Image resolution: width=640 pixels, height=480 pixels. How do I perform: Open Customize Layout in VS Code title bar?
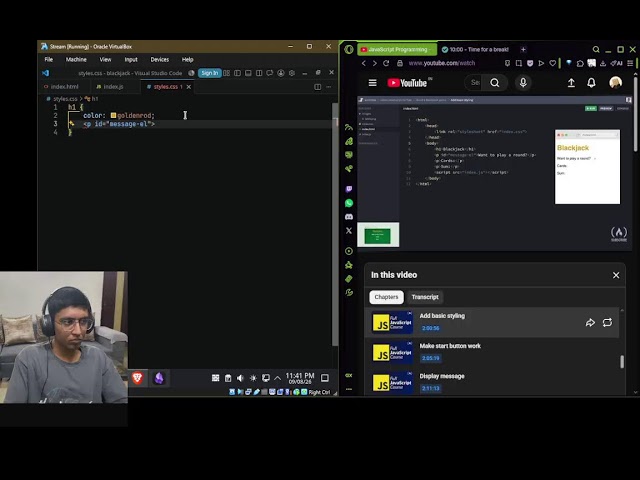227,73
